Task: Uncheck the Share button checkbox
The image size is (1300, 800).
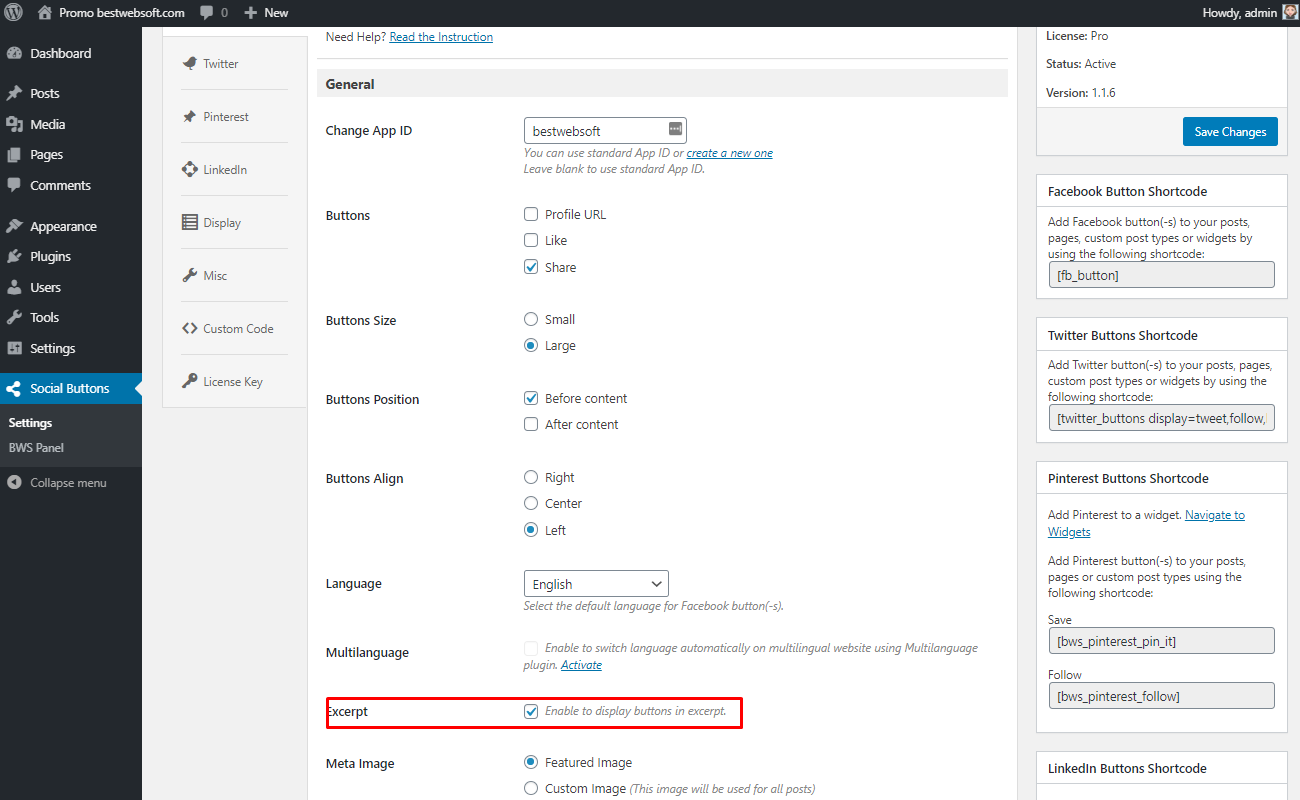Action: click(531, 267)
